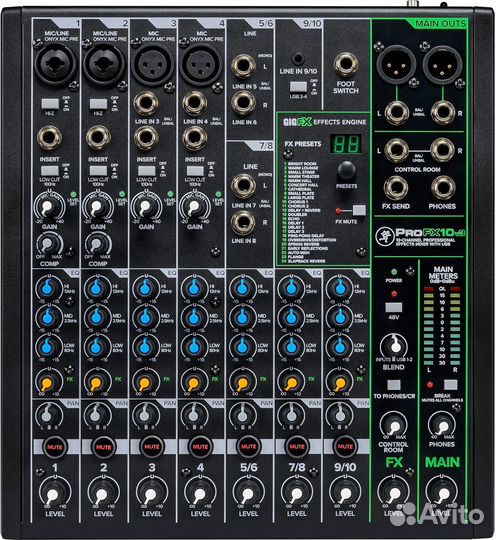
Task: Click the LINE IN 7 left jack
Action: pyautogui.click(x=243, y=185)
